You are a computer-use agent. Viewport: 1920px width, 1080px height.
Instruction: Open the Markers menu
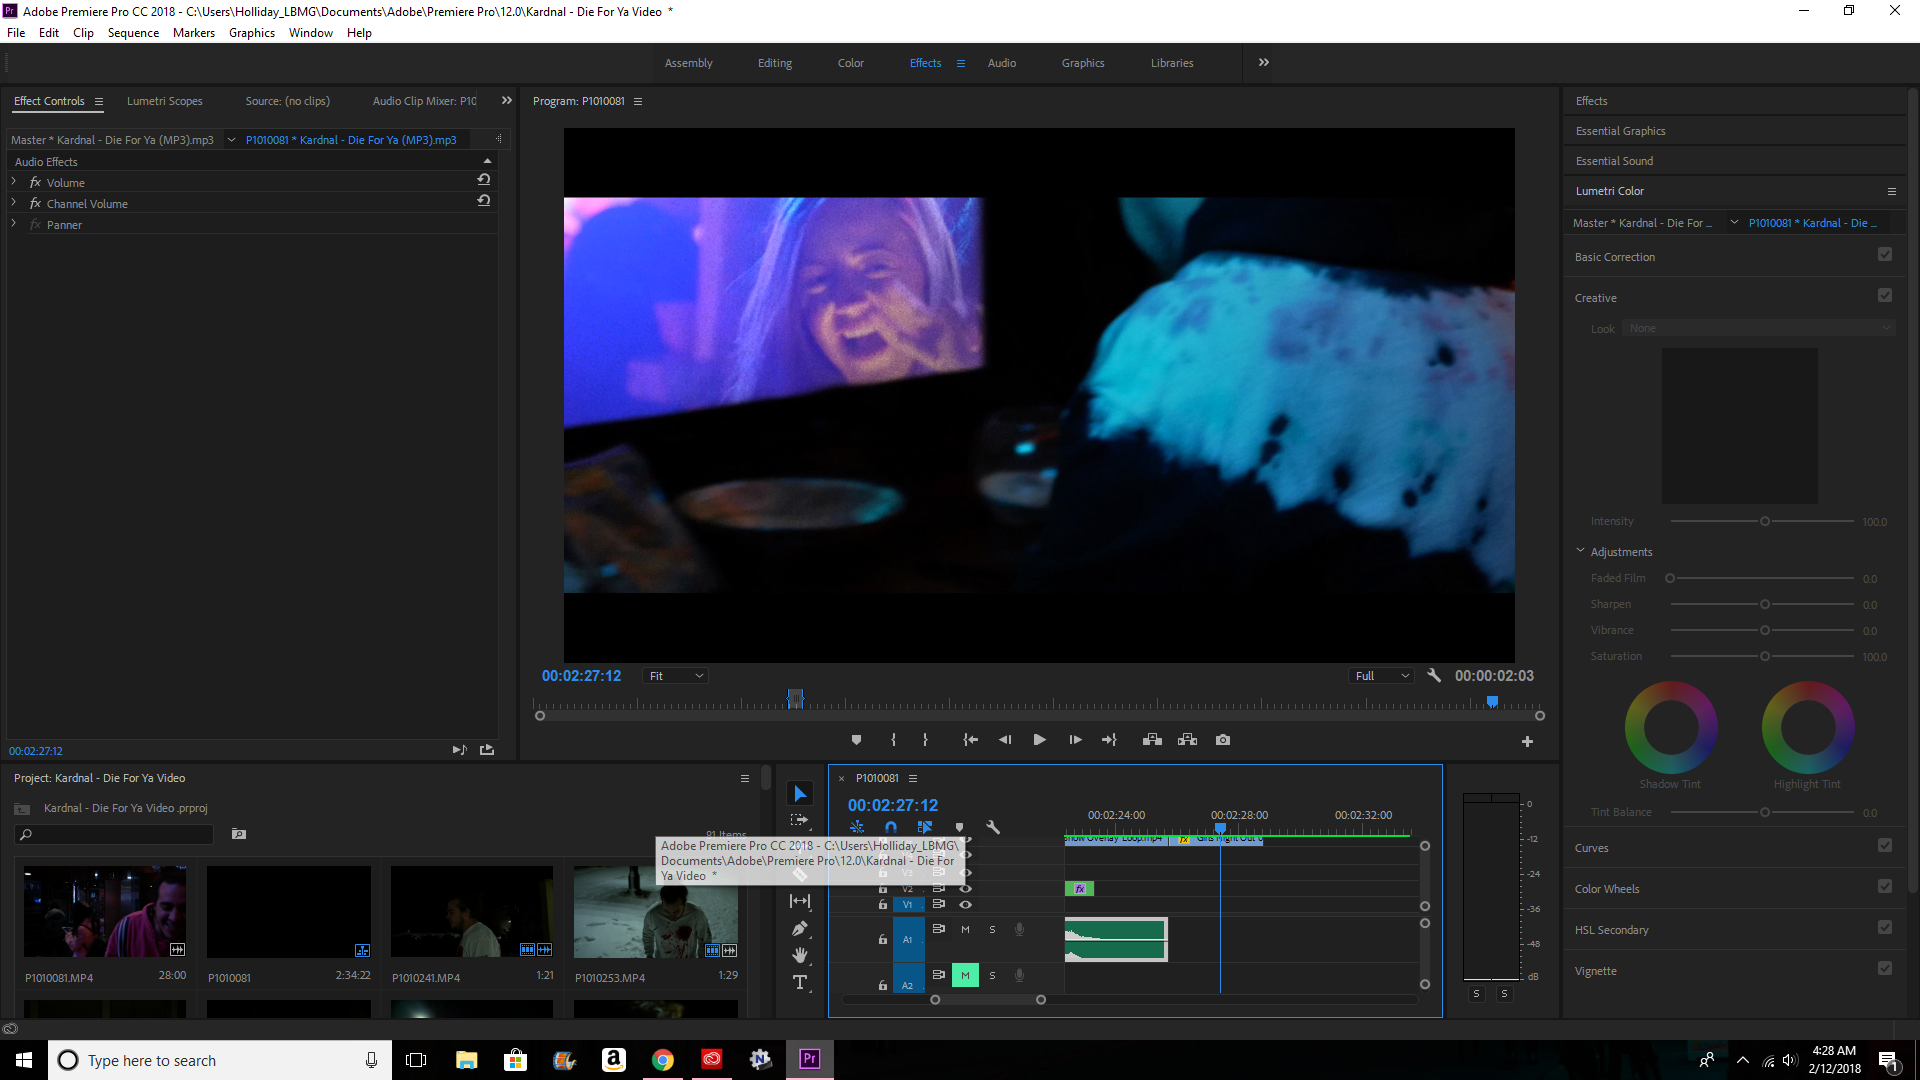194,33
